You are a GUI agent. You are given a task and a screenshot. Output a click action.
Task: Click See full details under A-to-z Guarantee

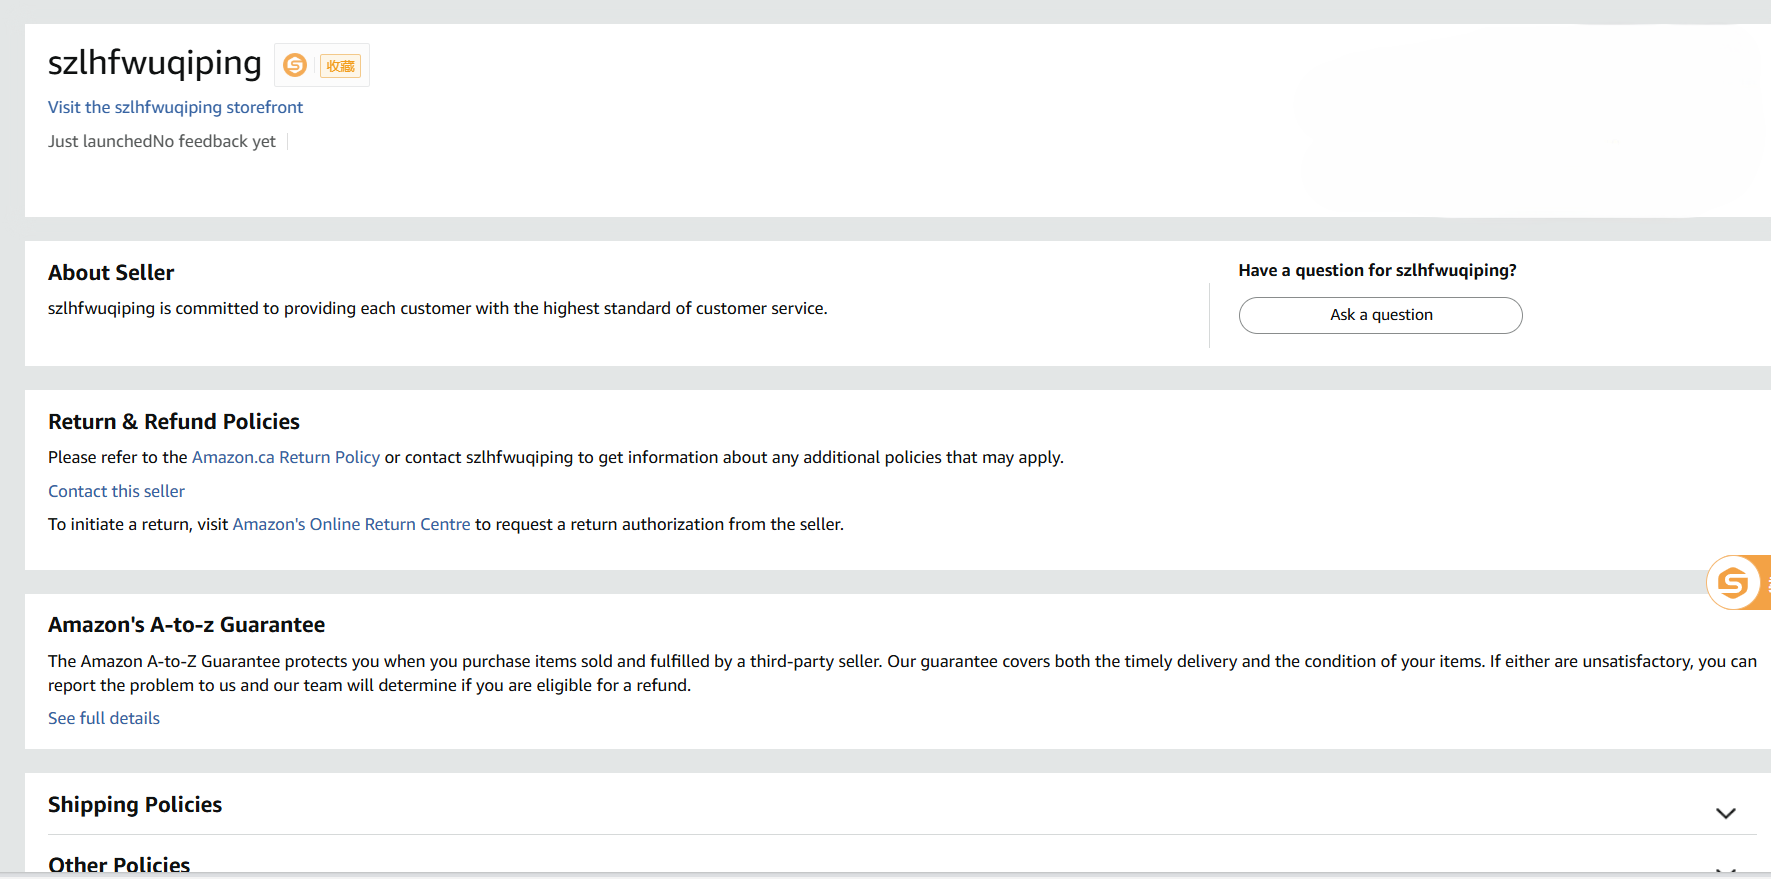tap(104, 718)
